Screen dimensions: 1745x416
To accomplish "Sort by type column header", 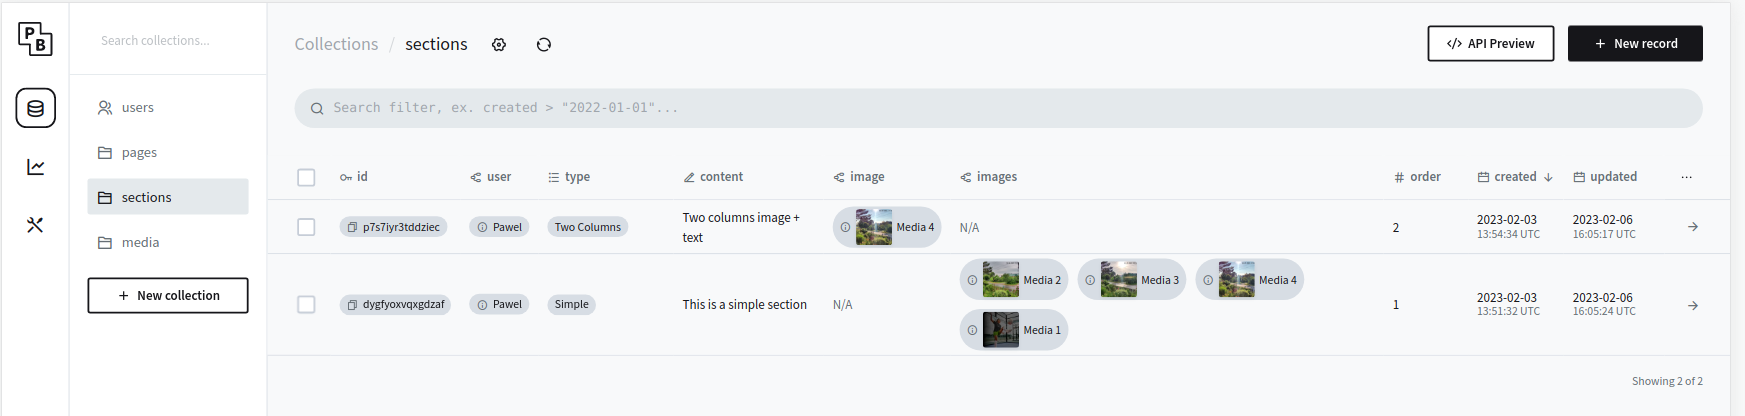I will 569,177.
